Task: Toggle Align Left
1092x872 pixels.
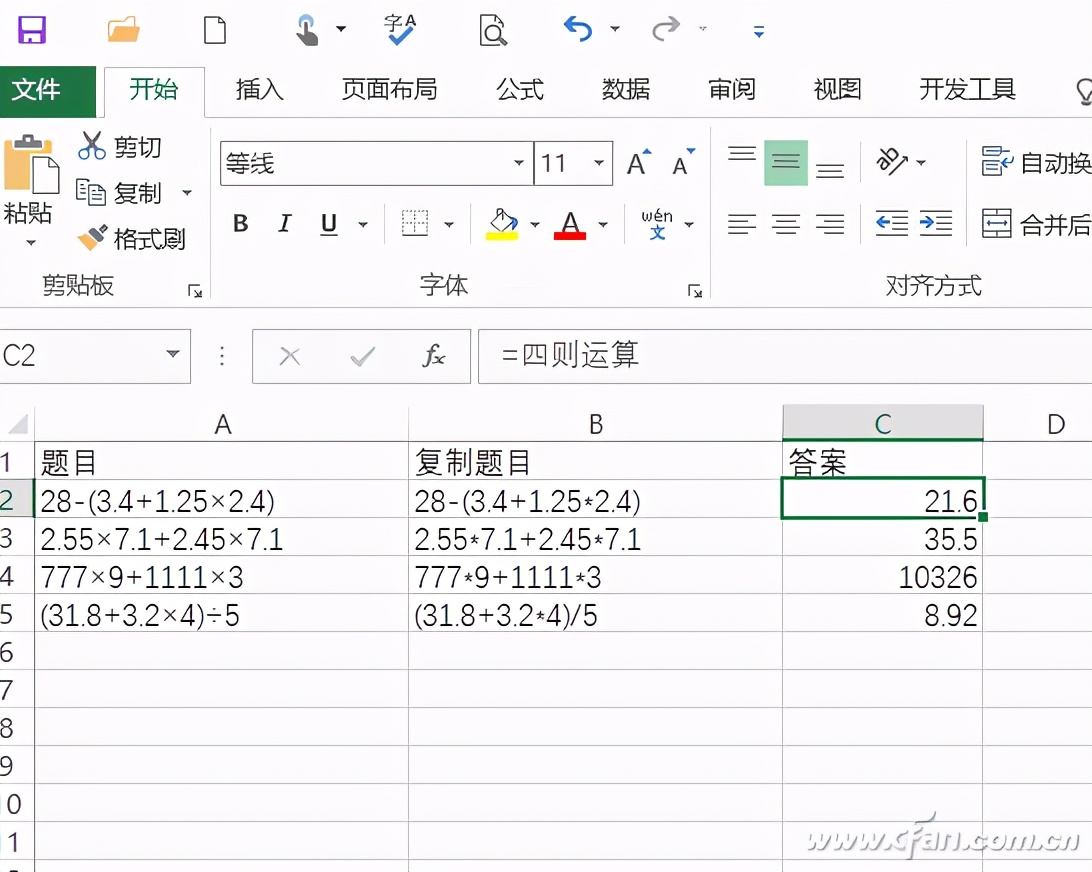Action: pyautogui.click(x=742, y=224)
